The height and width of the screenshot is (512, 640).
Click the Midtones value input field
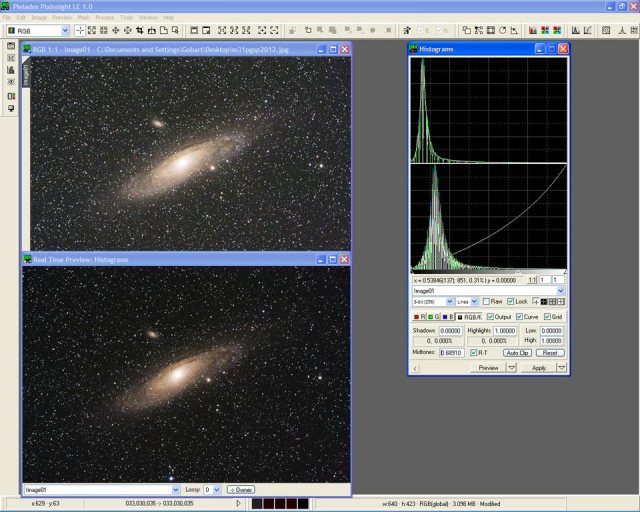click(x=452, y=352)
